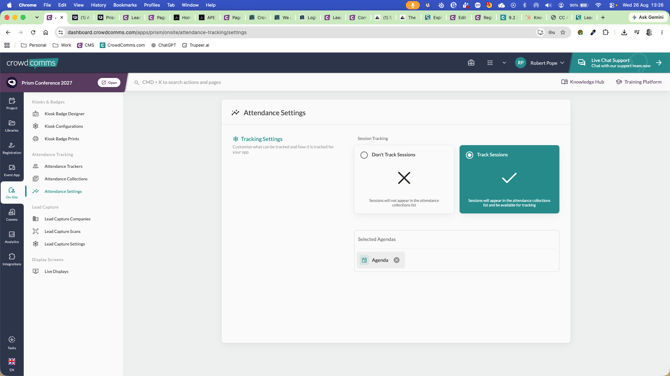Image resolution: width=670 pixels, height=376 pixels.
Task: Click the UK flag language selector
Action: click(12, 361)
